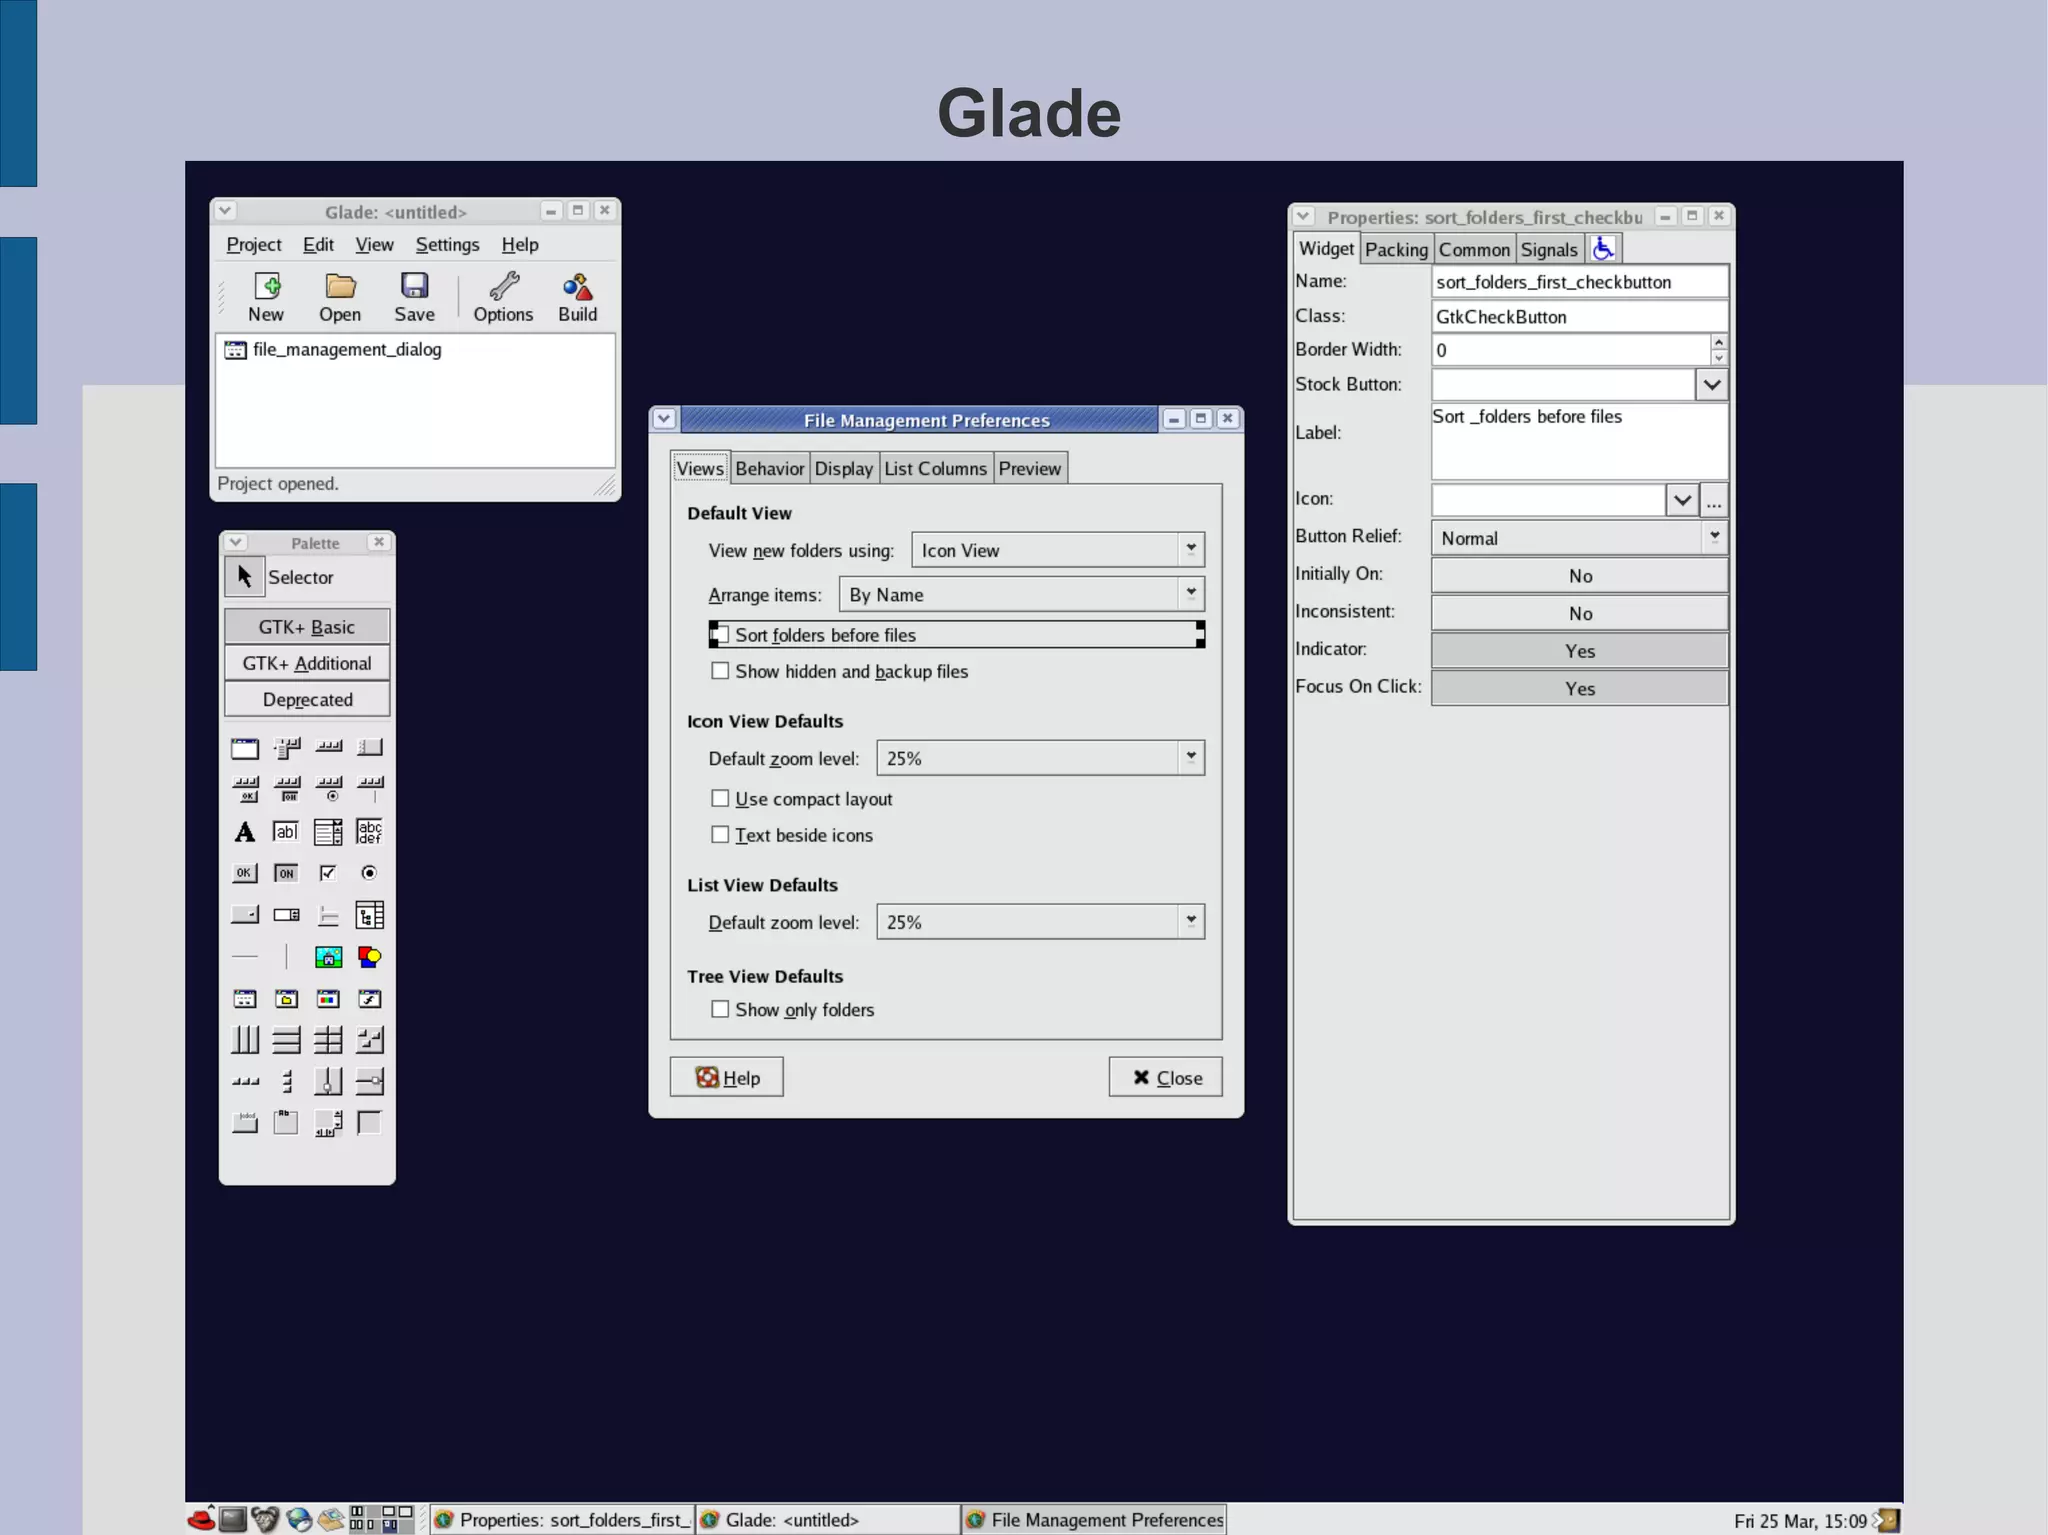Screen dimensions: 2048x1535
Task: Show GTK+ Basic palette widgets
Action: pyautogui.click(x=307, y=627)
